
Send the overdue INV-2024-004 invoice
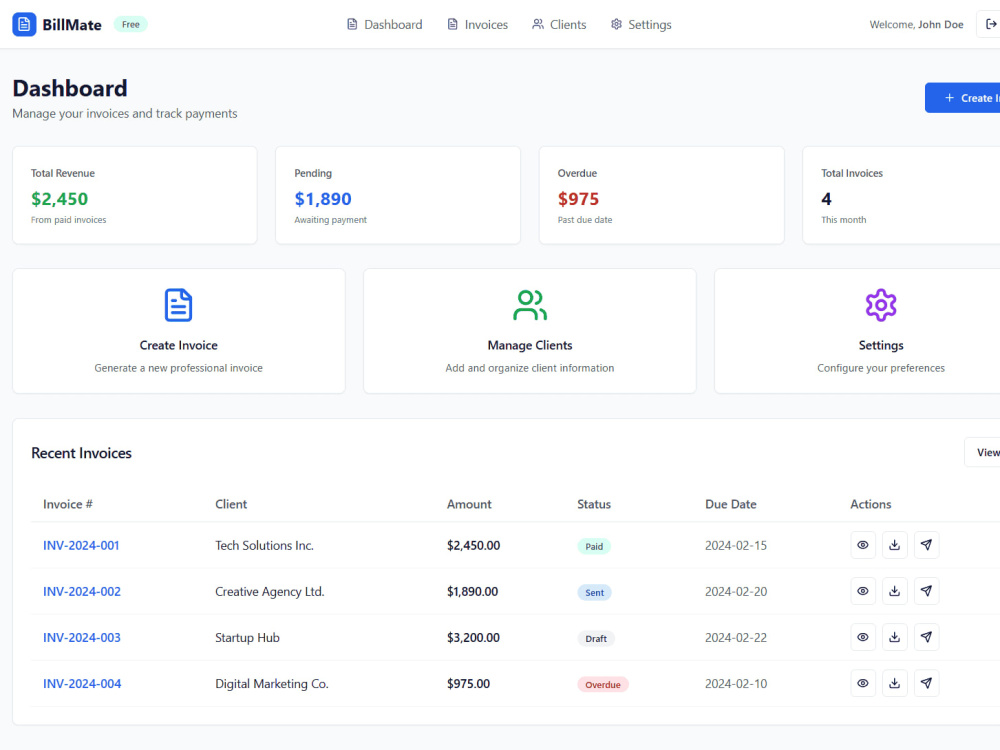coord(927,683)
